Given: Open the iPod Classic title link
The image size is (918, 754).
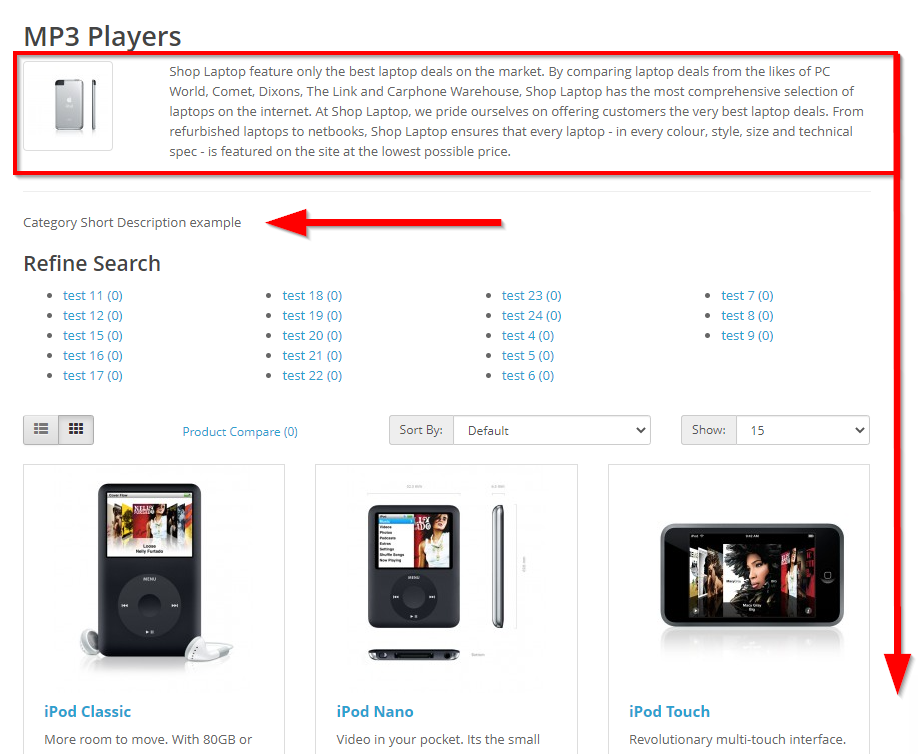Looking at the screenshot, I should coord(87,711).
